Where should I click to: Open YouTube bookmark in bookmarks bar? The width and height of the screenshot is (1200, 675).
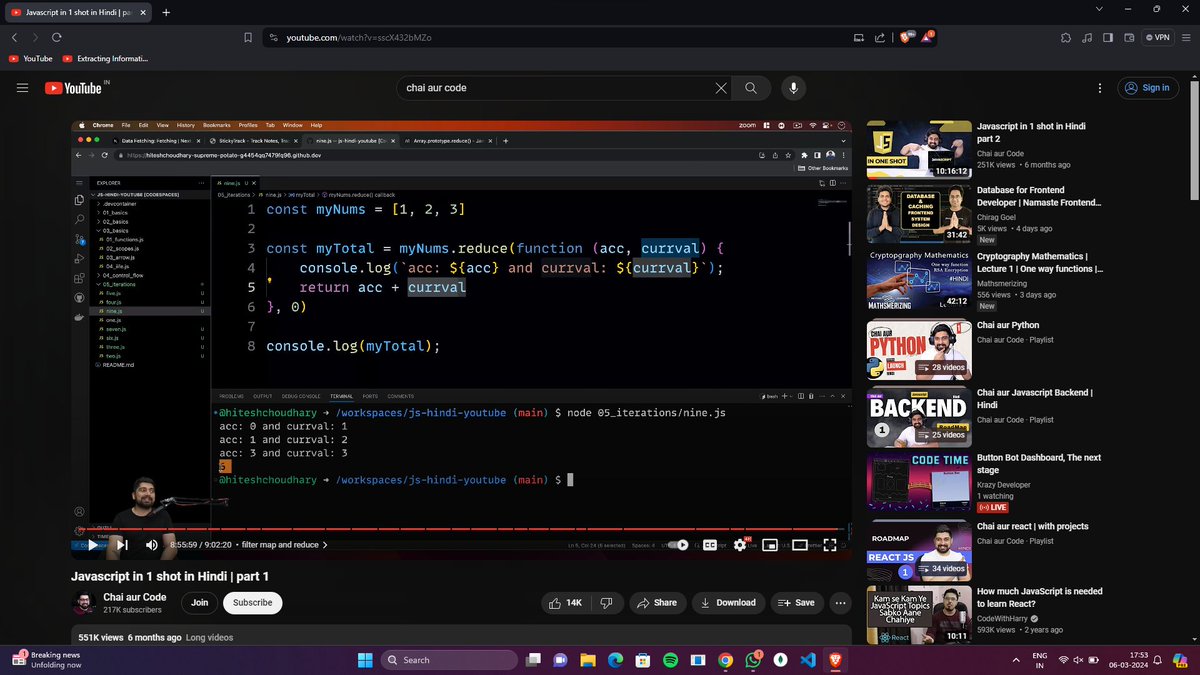30,59
